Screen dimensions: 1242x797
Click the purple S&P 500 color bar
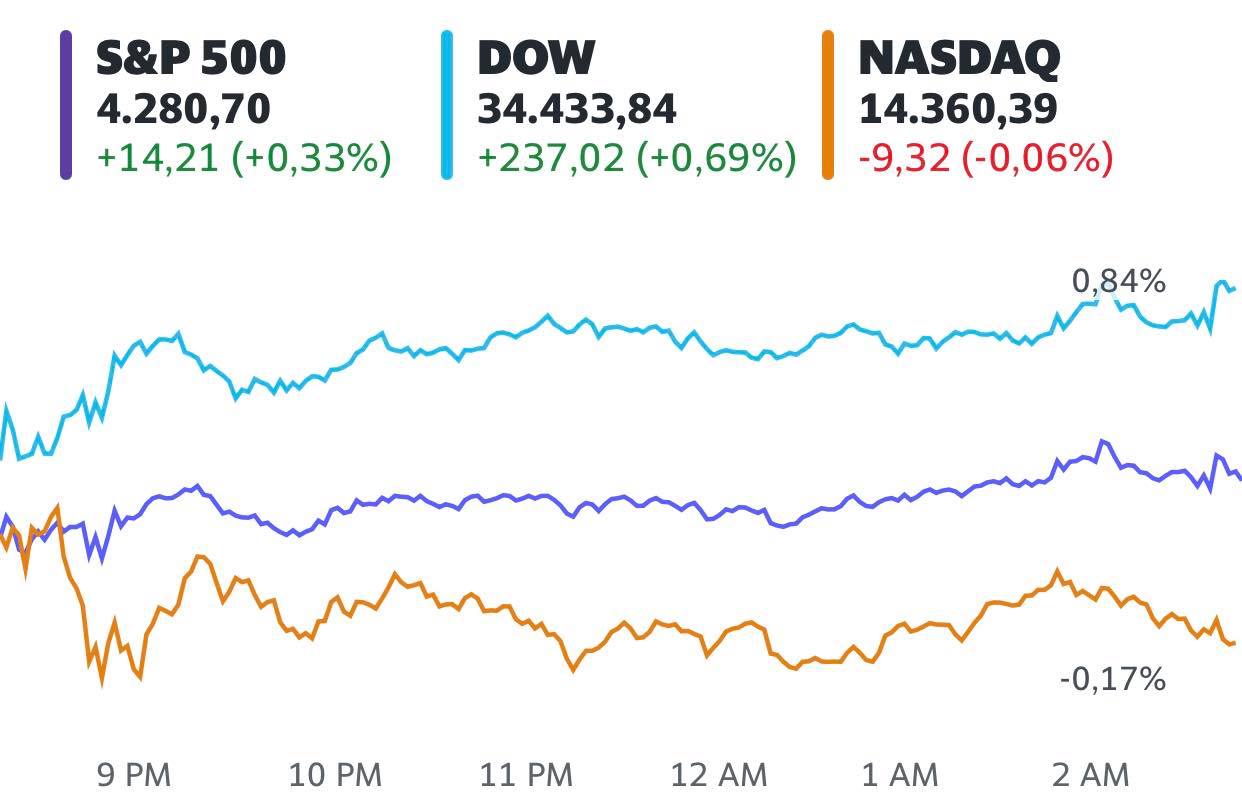[66, 105]
